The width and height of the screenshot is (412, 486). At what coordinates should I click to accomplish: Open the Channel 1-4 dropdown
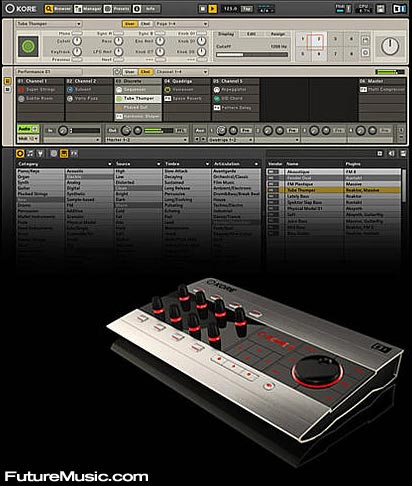(181, 72)
